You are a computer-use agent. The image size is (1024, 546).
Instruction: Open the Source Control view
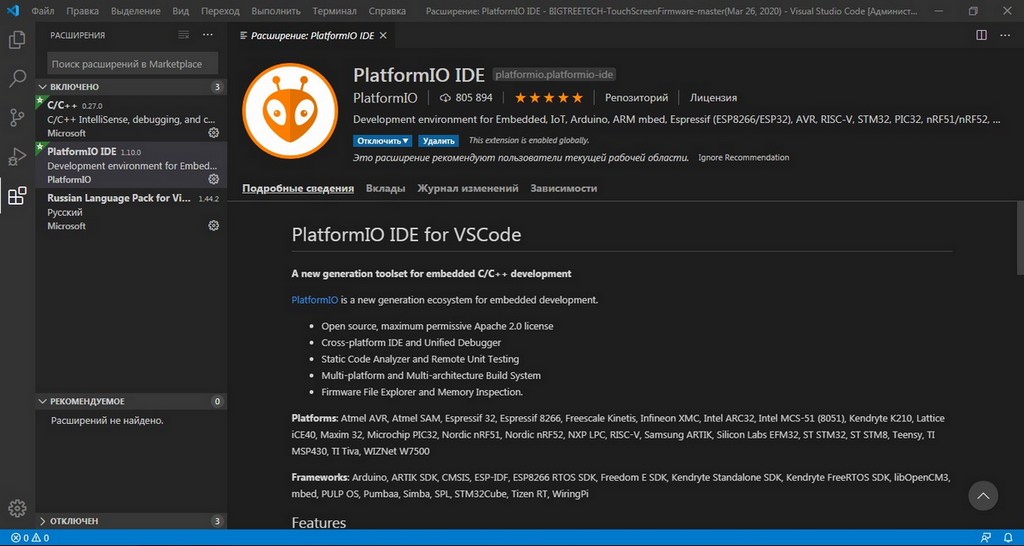point(17,118)
